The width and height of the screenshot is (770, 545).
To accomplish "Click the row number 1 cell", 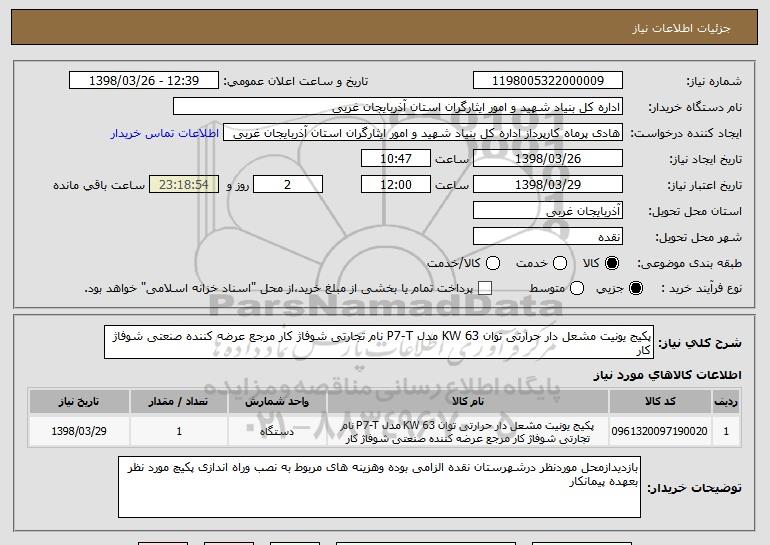I will (x=726, y=431).
